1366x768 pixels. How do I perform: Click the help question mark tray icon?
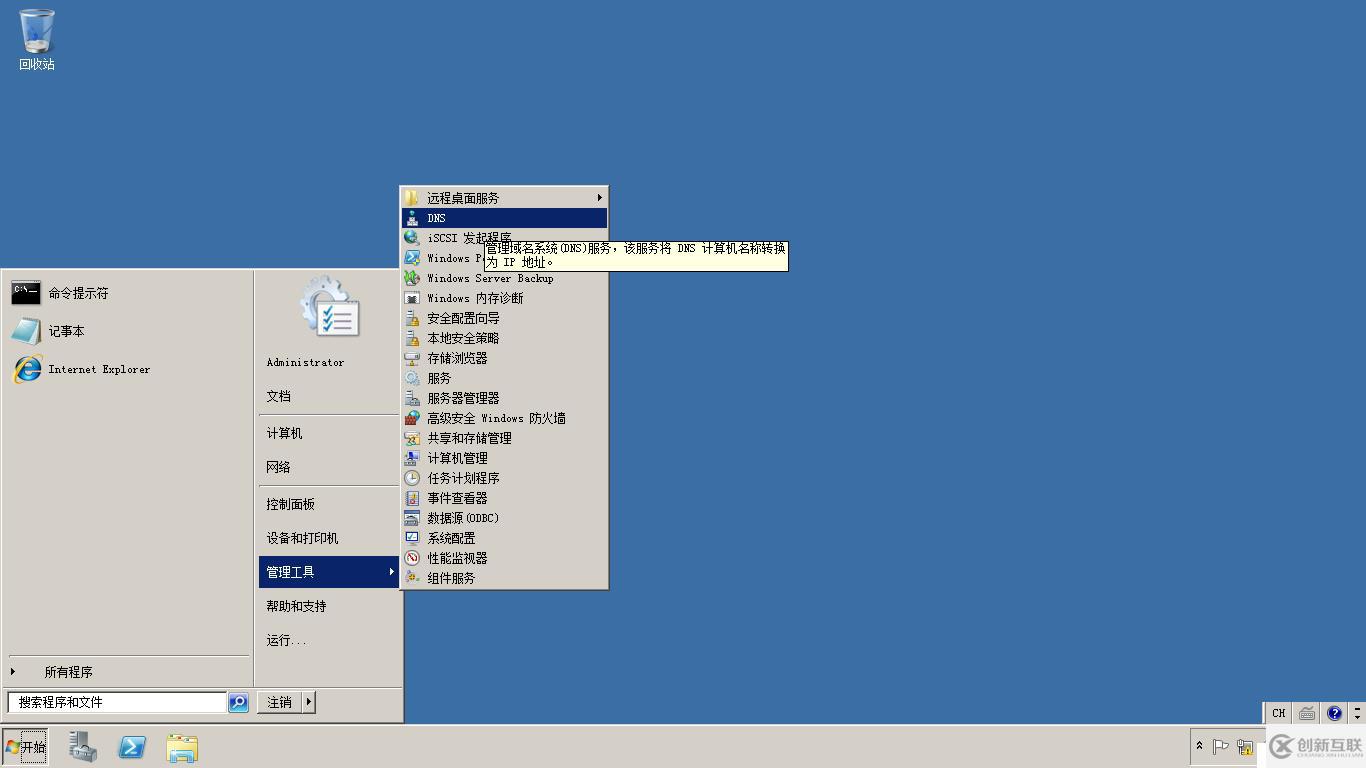[1334, 713]
